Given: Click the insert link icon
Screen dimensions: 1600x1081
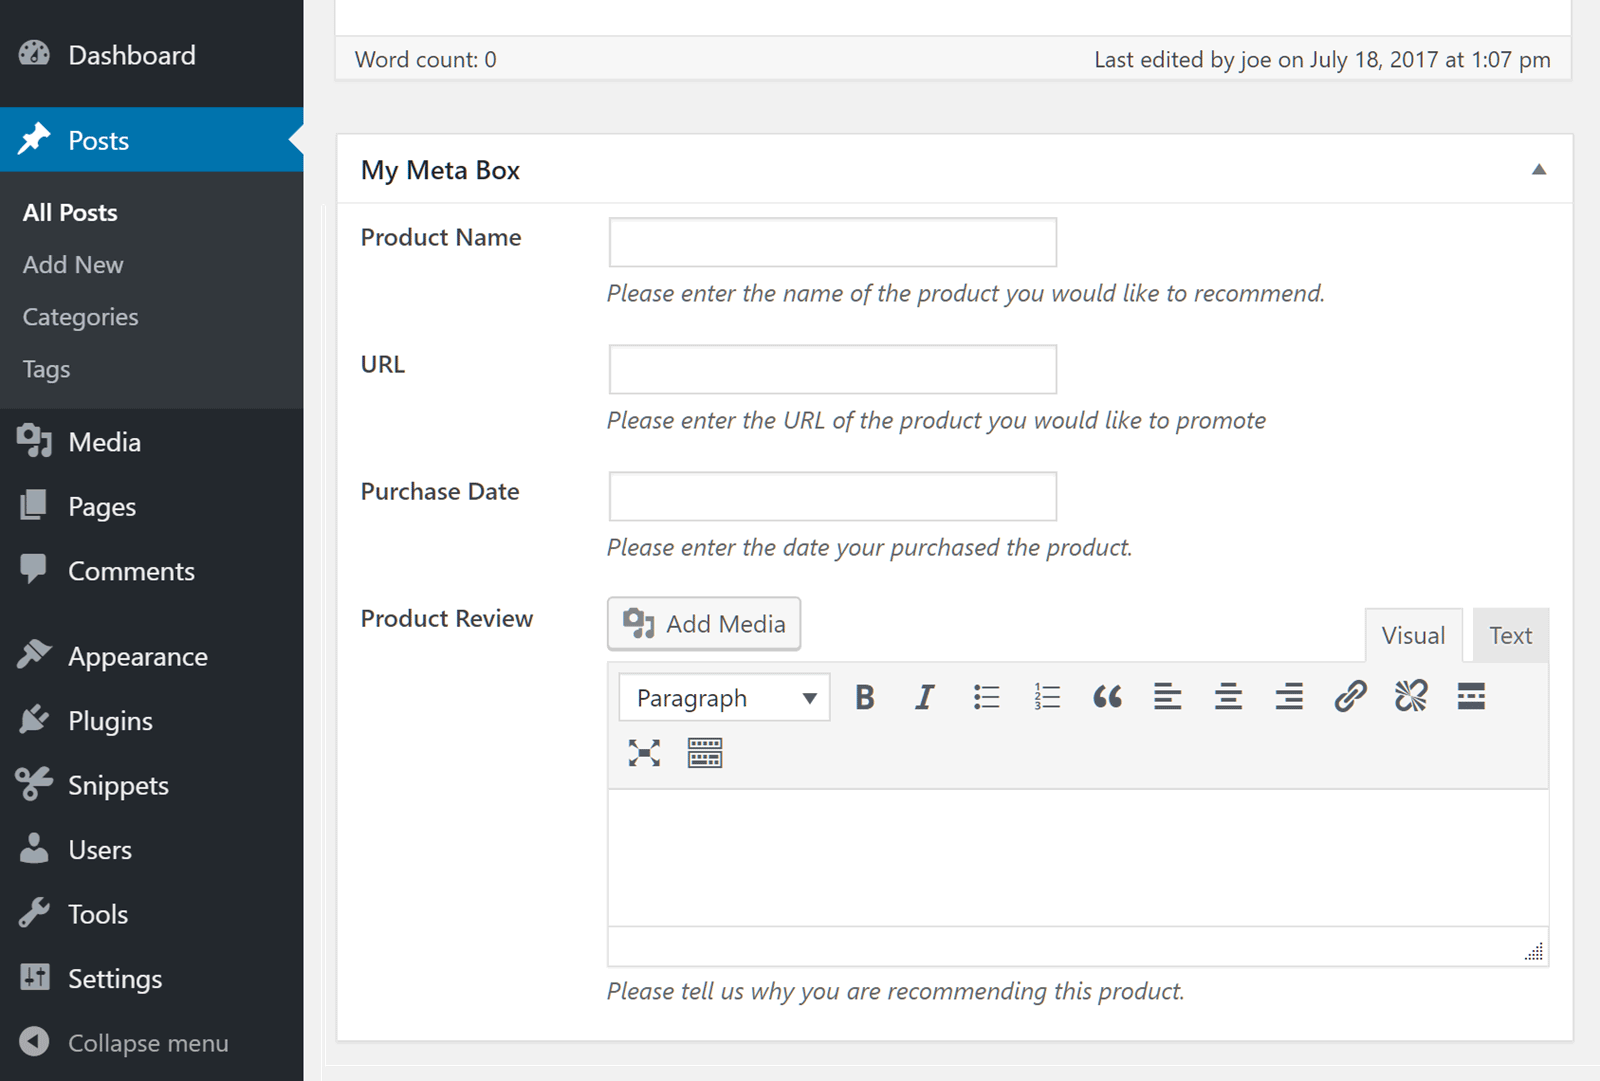Looking at the screenshot, I should (x=1350, y=697).
